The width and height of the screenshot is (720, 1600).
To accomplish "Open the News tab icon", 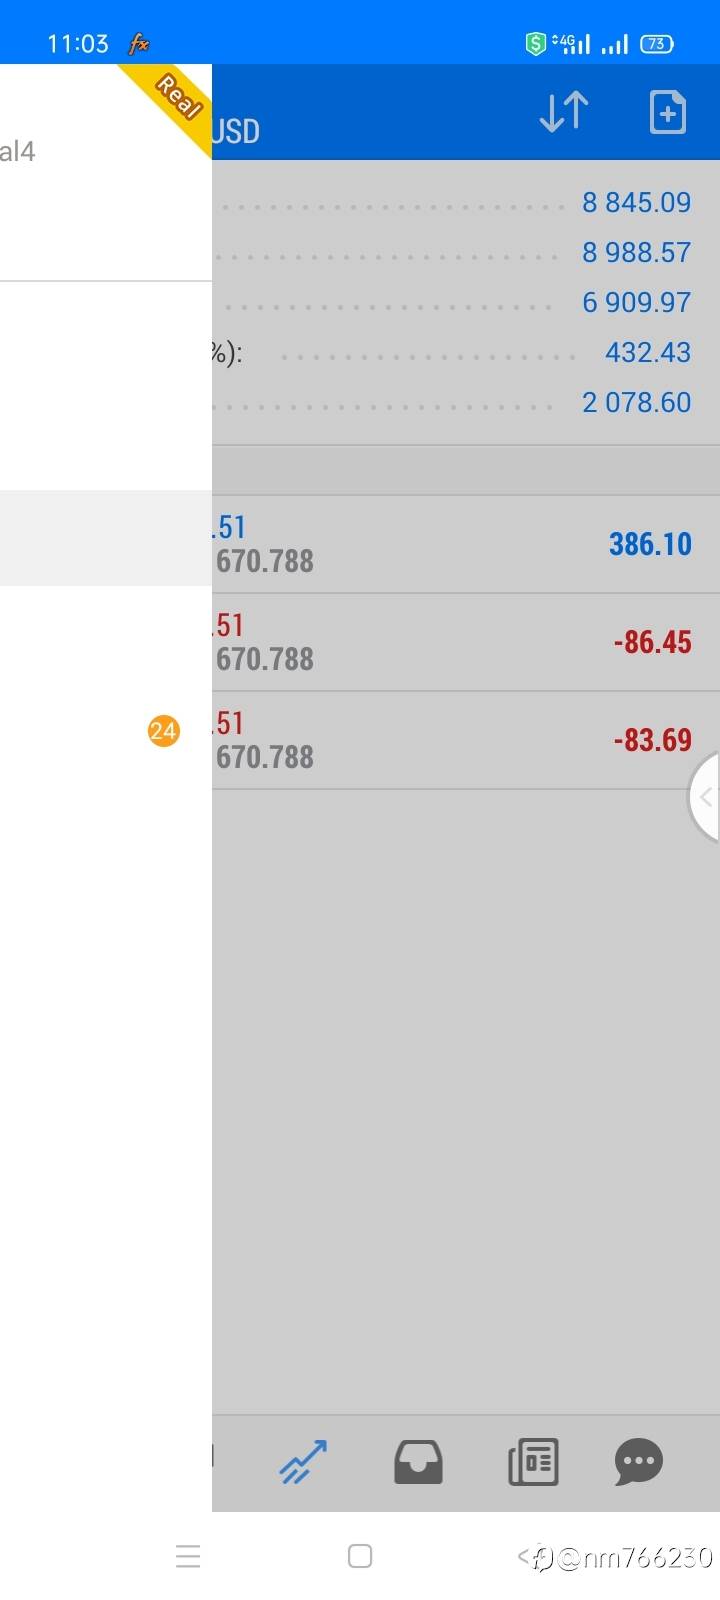I will tap(533, 1462).
